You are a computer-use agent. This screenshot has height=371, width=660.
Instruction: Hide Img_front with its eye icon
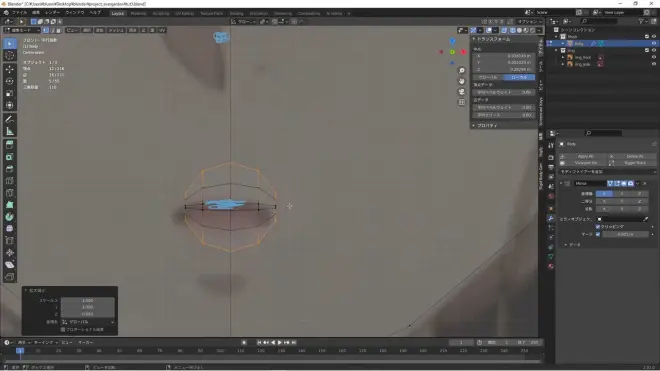point(654,57)
